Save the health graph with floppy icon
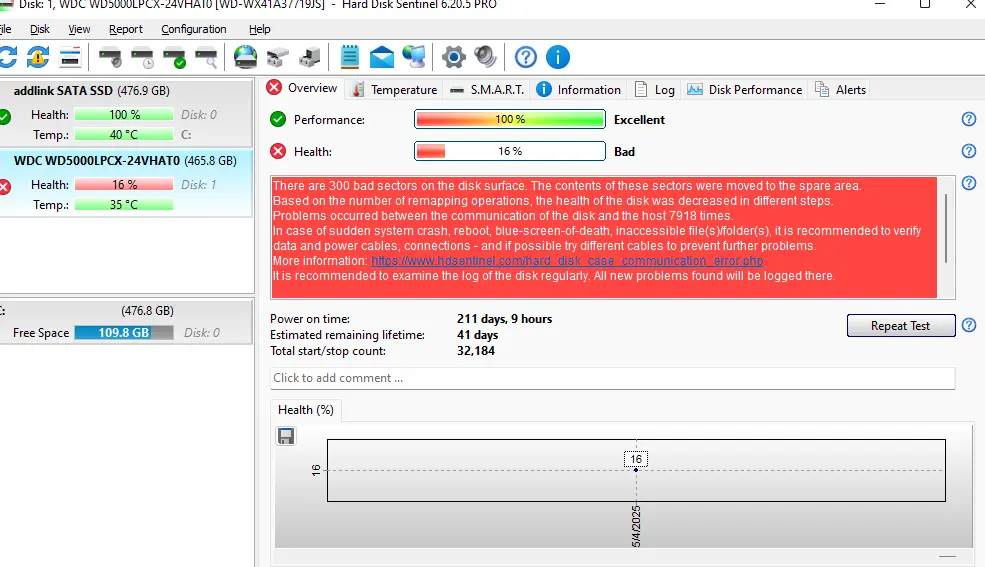Screen dimensions: 985x567 point(286,436)
